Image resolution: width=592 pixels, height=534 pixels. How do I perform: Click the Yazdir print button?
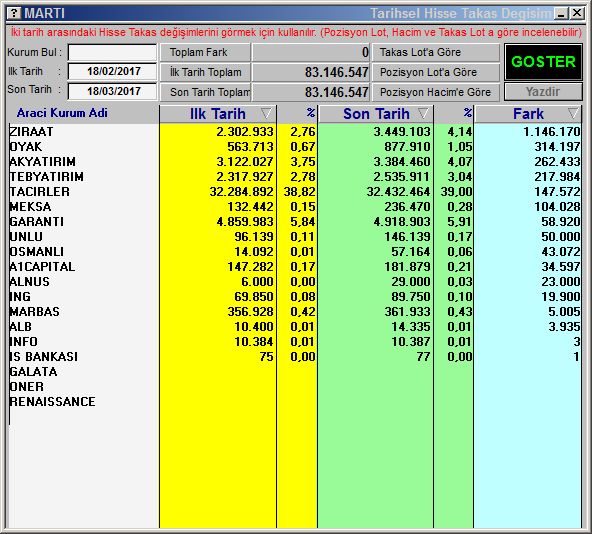[x=543, y=91]
